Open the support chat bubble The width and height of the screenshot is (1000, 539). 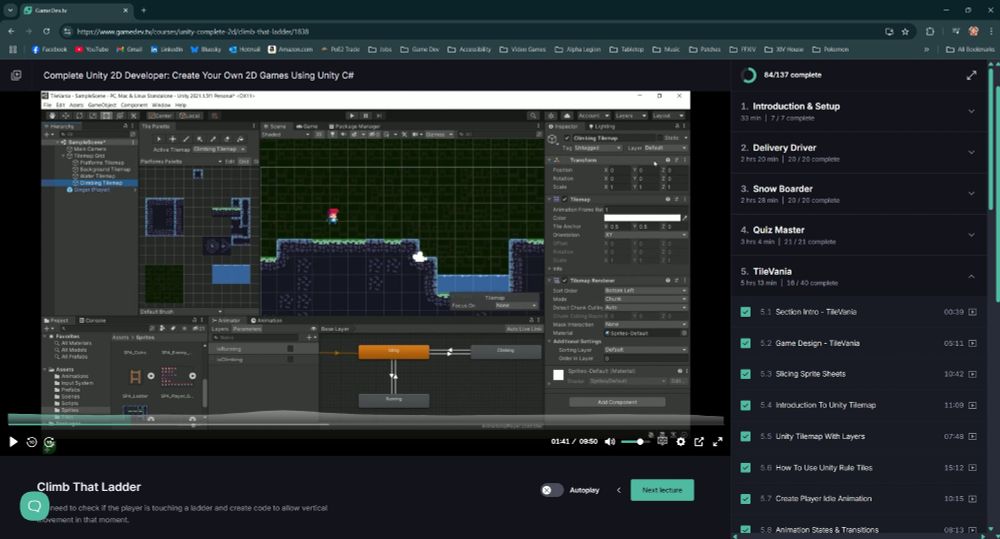34,506
